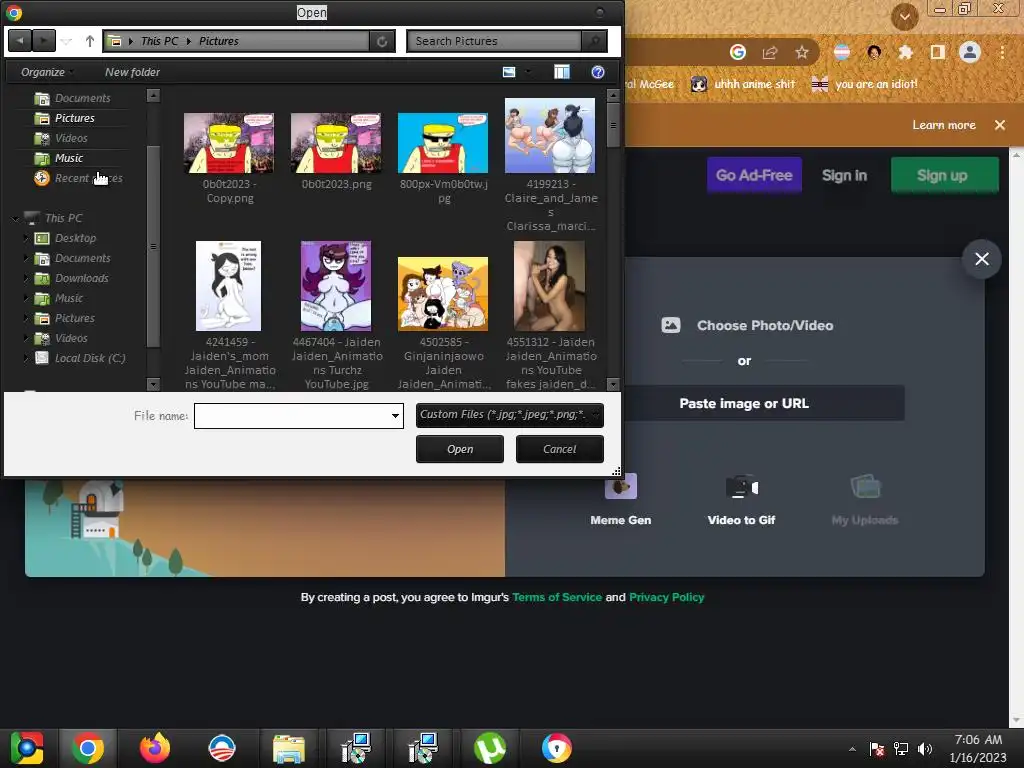Viewport: 1024px width, 768px height.
Task: Click the file list scroll-down arrow
Action: click(x=613, y=385)
